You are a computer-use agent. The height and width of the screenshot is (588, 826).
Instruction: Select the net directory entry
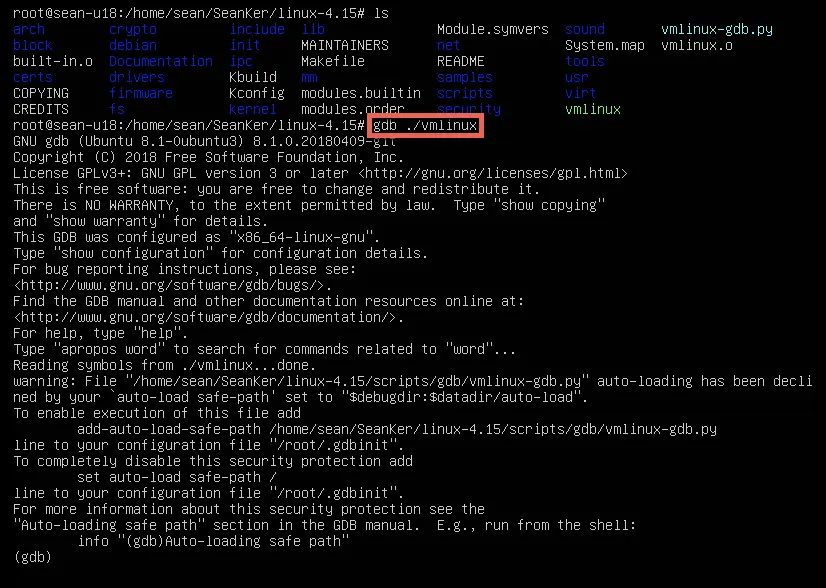(x=449, y=45)
